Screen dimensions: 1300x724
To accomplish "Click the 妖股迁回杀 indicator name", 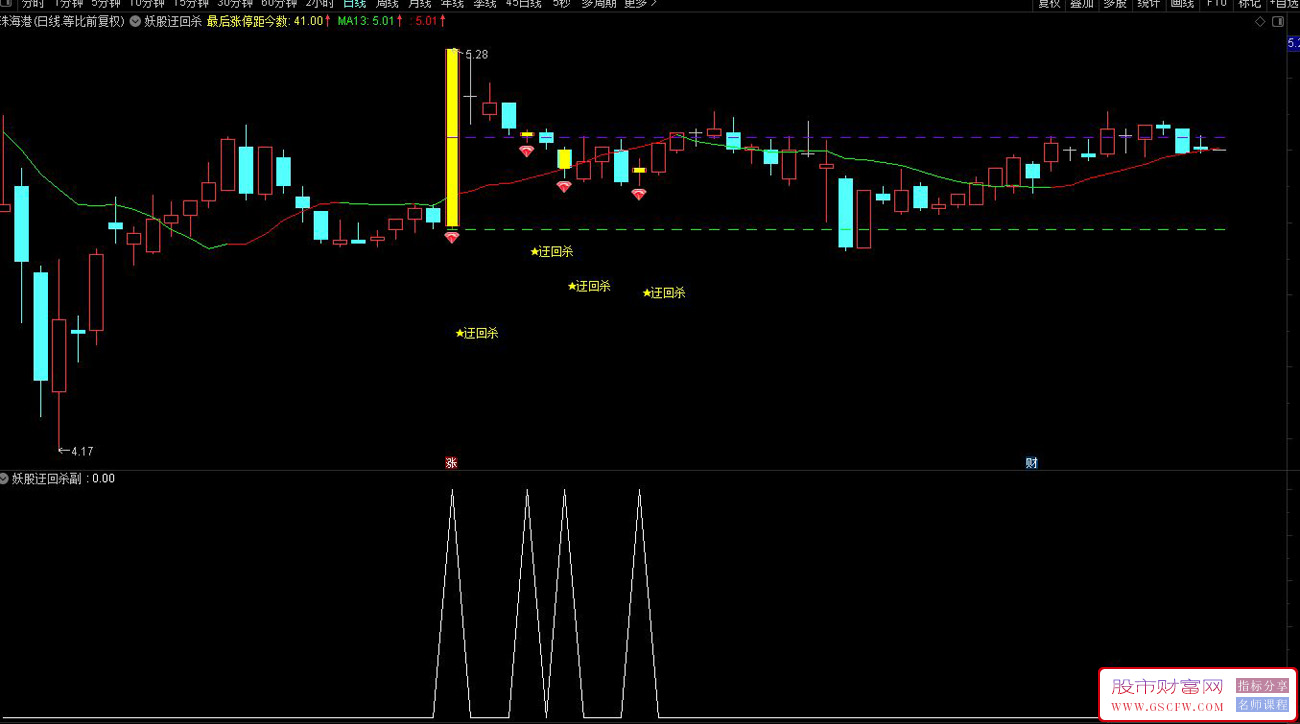I will 172,21.
